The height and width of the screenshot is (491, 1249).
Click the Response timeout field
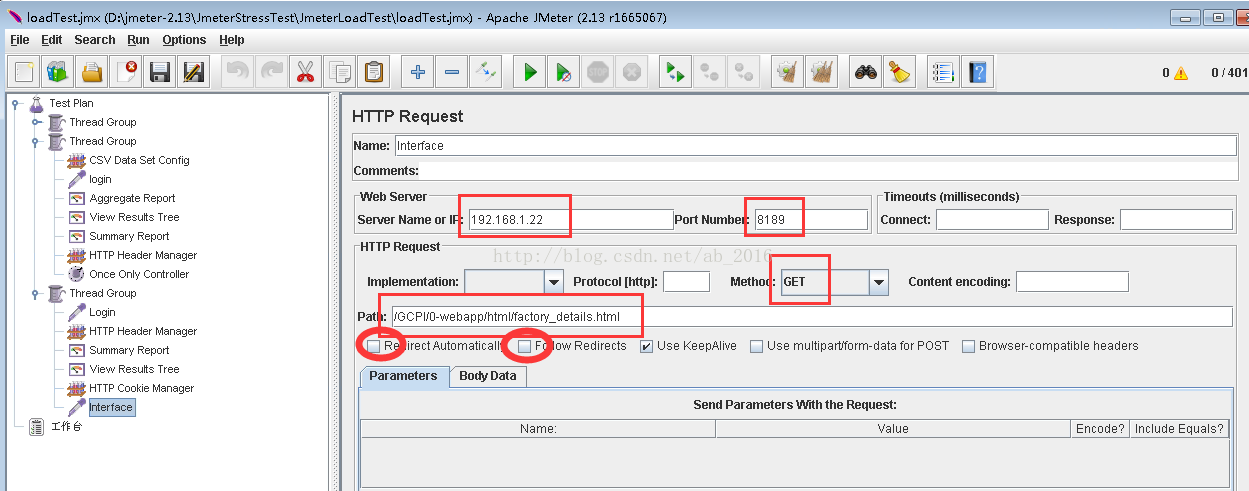[x=1176, y=219]
